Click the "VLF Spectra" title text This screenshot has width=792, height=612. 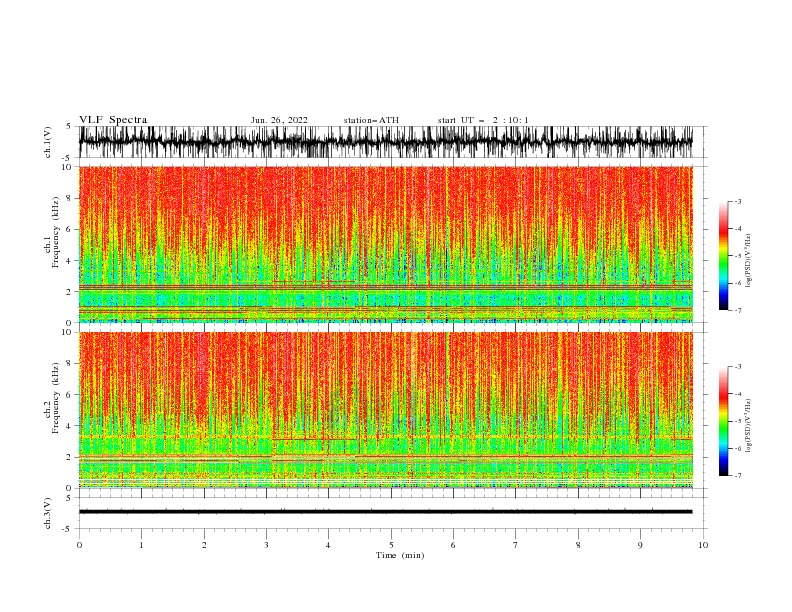[113, 120]
